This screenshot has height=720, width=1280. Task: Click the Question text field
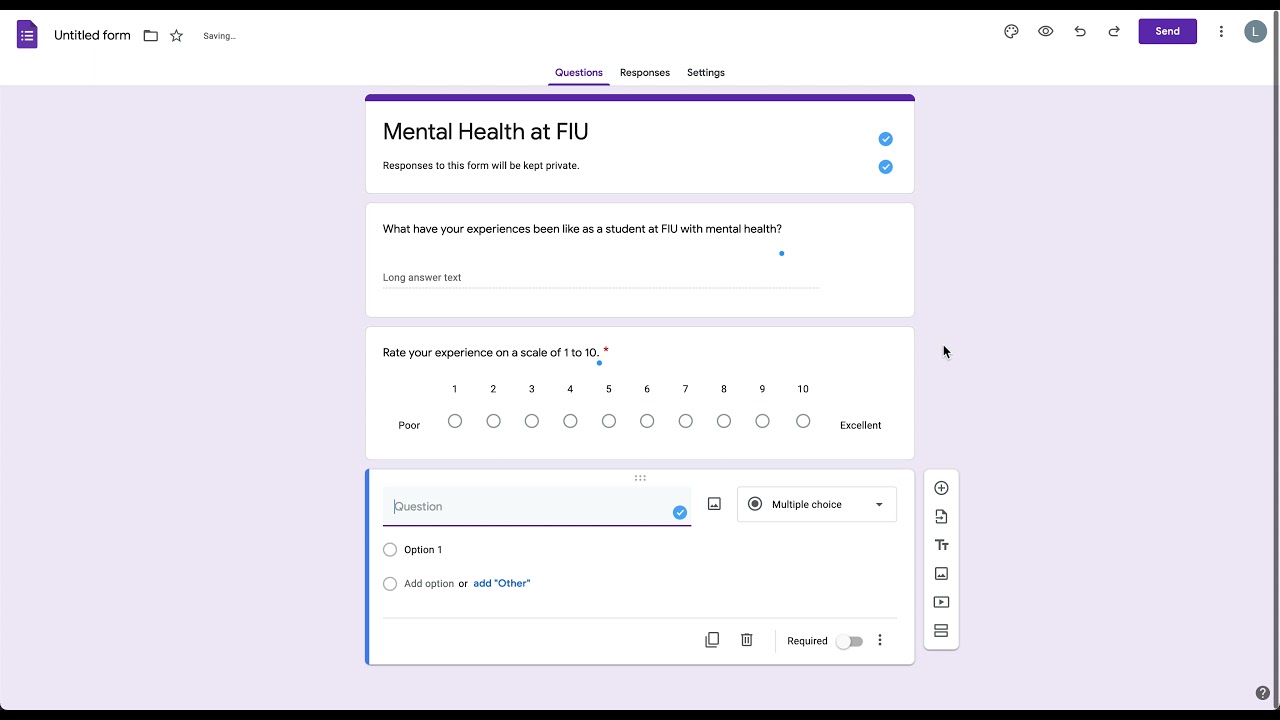(537, 506)
